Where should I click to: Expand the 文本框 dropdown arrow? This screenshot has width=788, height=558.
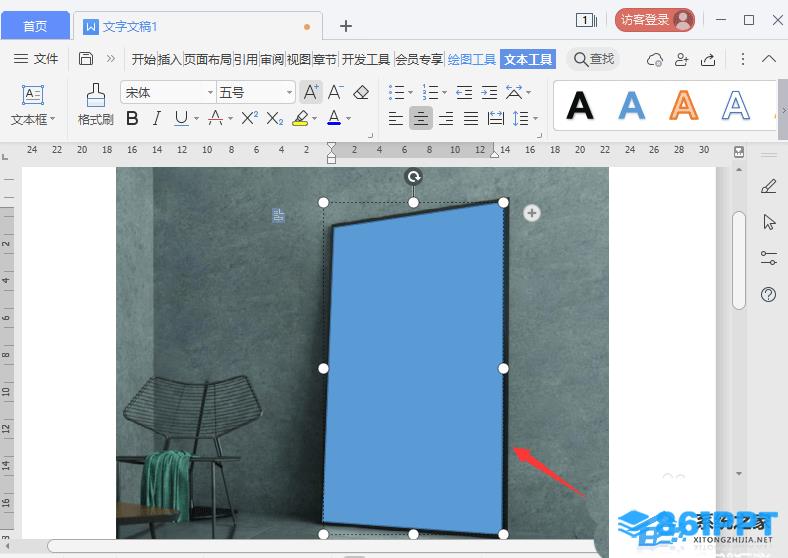coord(53,119)
